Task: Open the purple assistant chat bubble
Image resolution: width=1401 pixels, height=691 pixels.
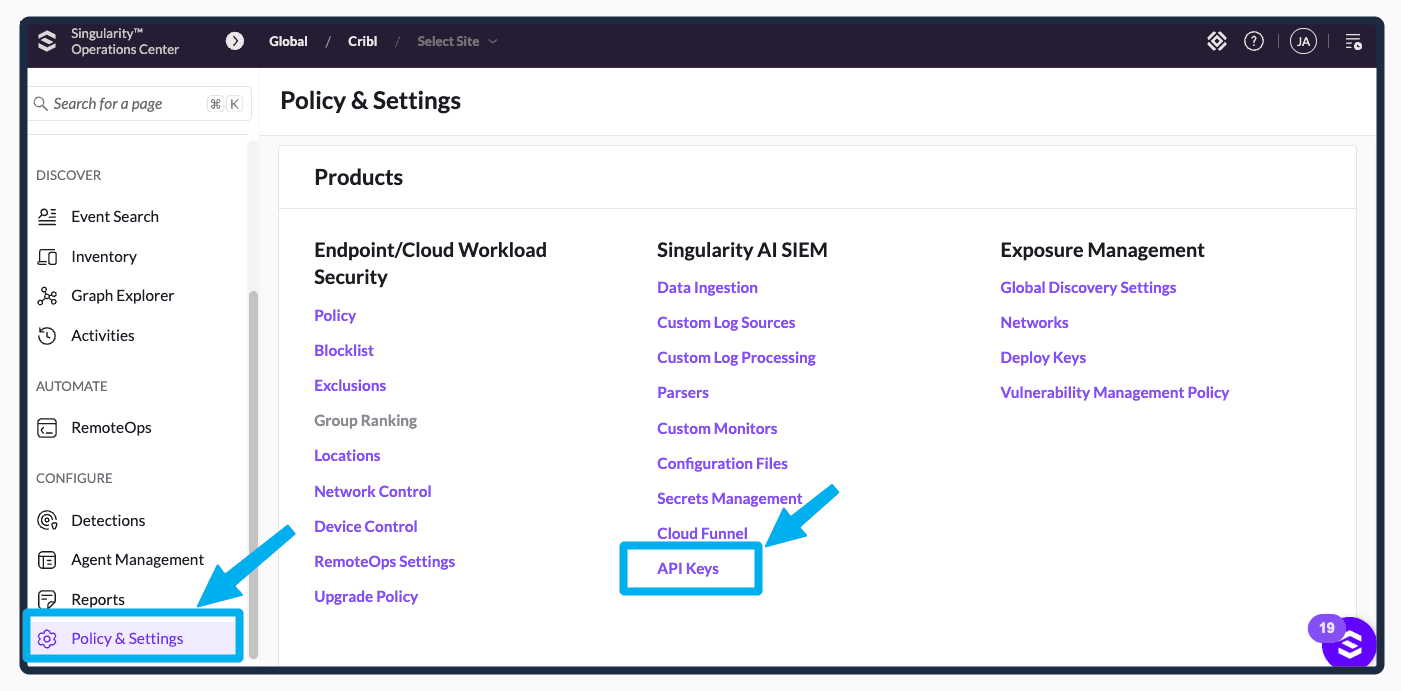Action: pos(1349,645)
